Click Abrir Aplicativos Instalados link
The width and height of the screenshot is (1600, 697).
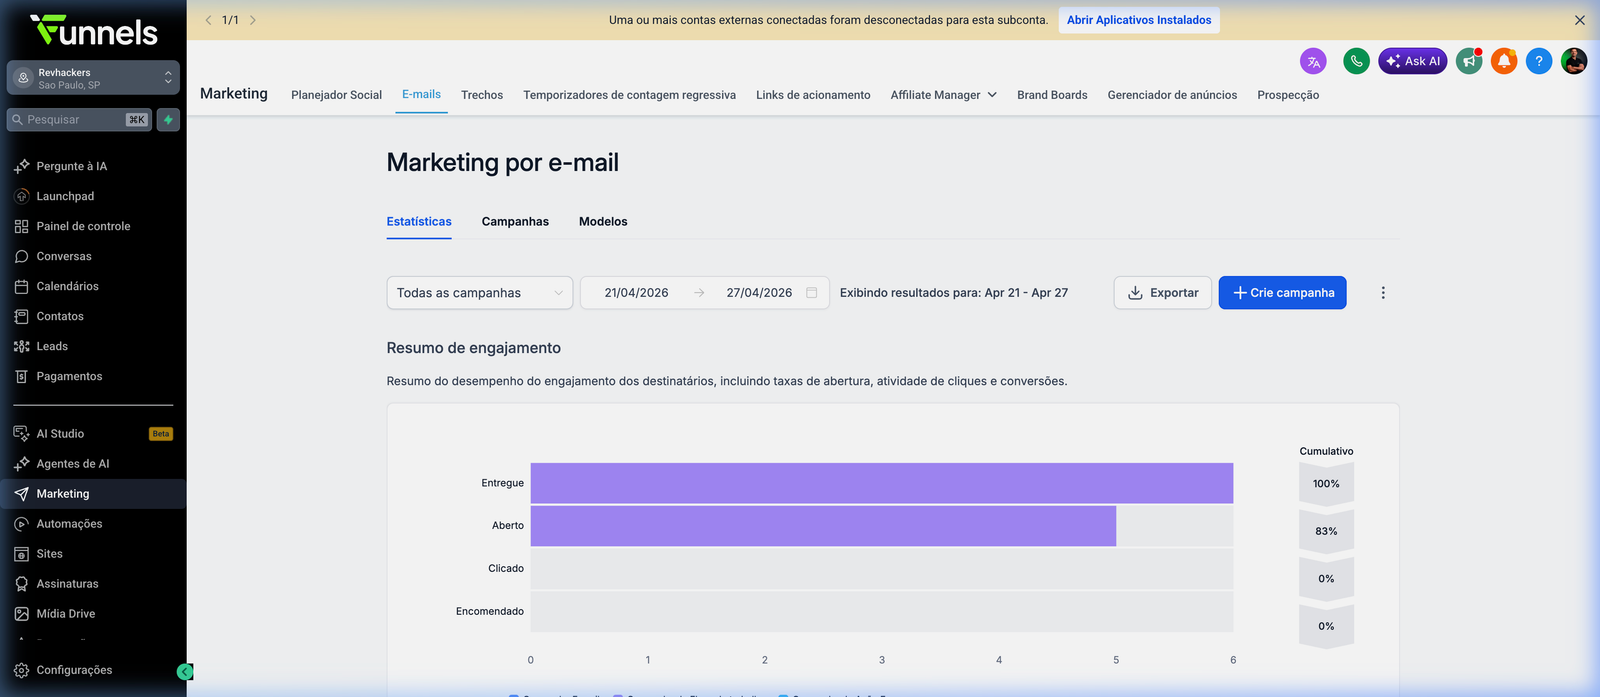point(1139,20)
